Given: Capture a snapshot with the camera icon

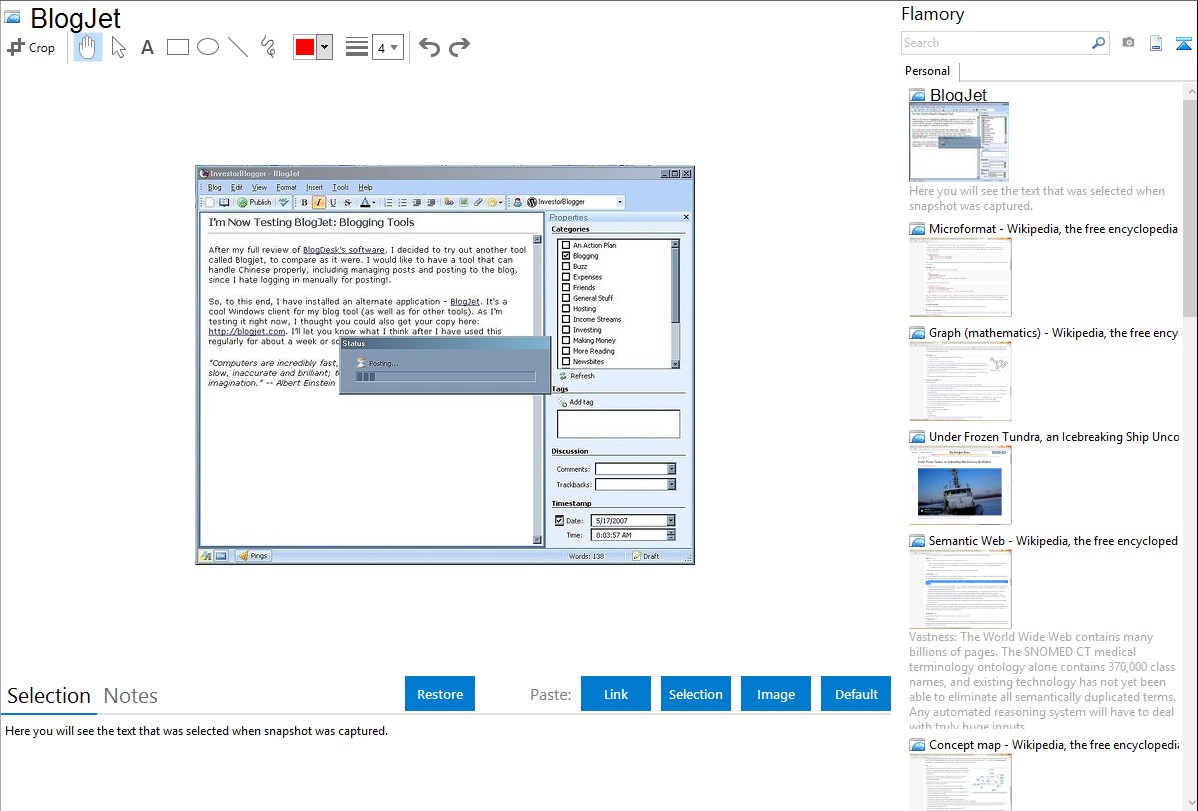Looking at the screenshot, I should click(1128, 43).
